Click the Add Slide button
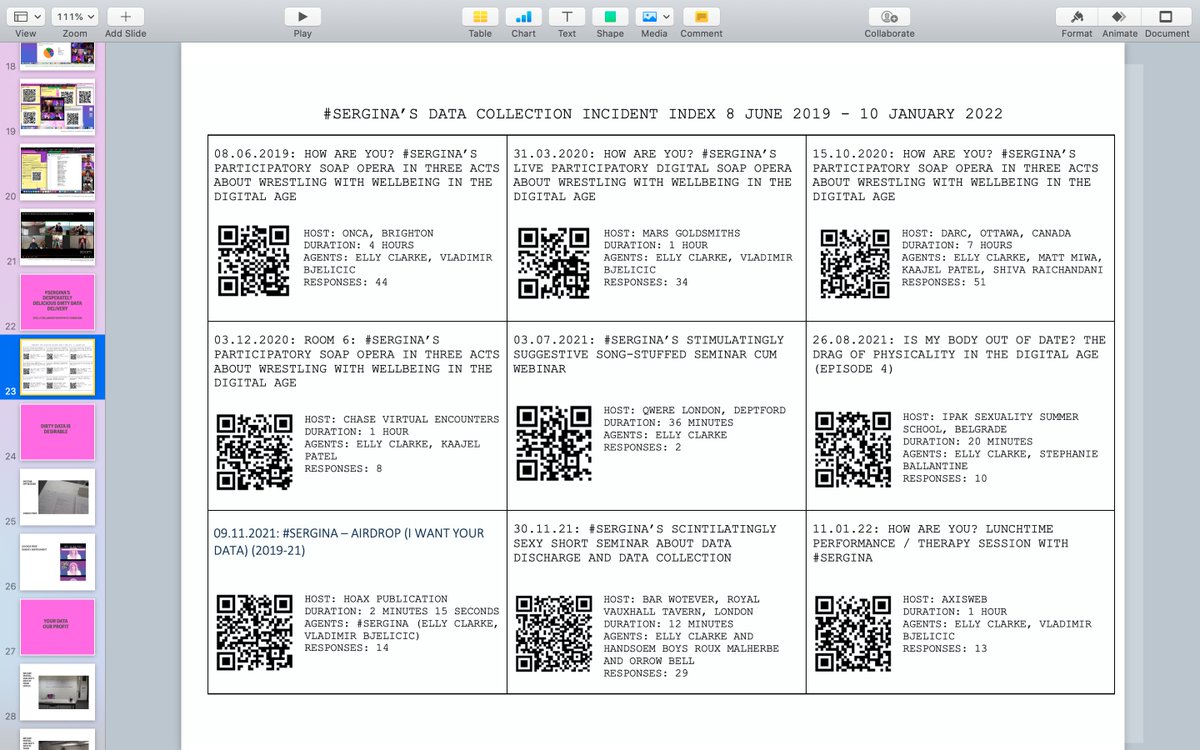The width and height of the screenshot is (1200, 750). [125, 17]
